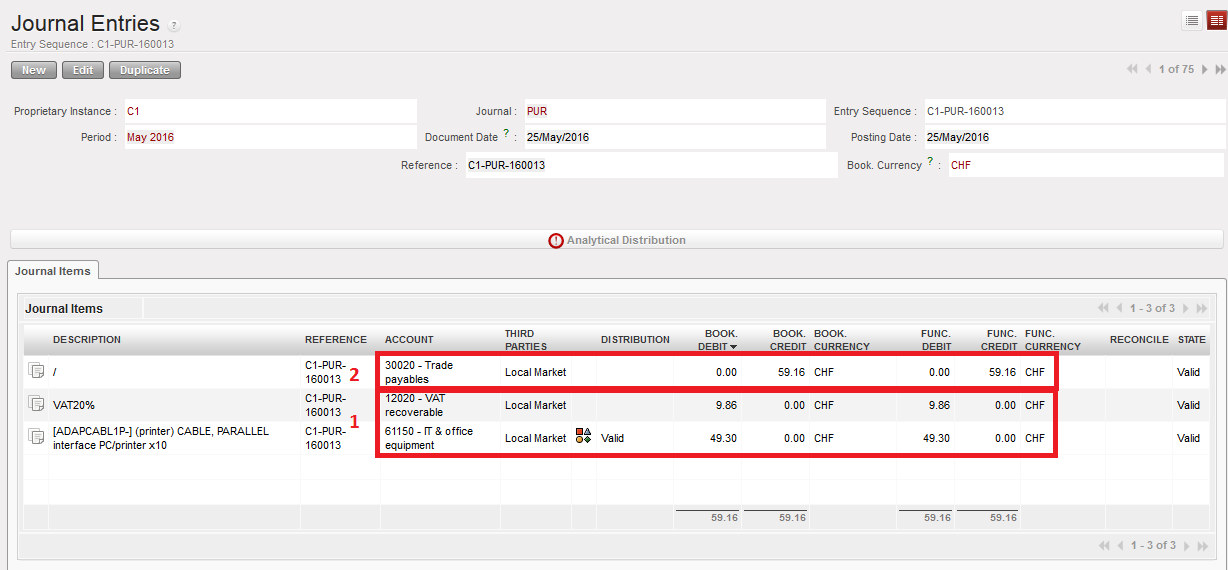Click the Duplicate button
The height and width of the screenshot is (570, 1228).
145,70
